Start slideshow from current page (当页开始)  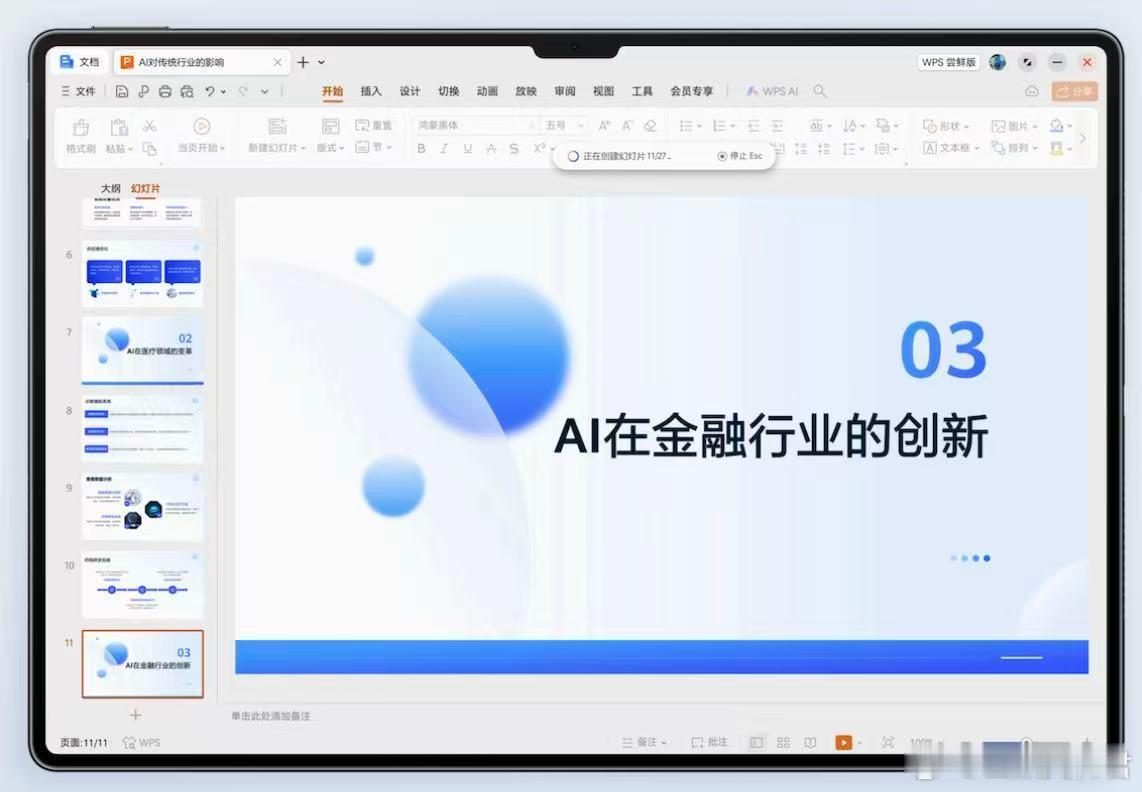pyautogui.click(x=202, y=136)
